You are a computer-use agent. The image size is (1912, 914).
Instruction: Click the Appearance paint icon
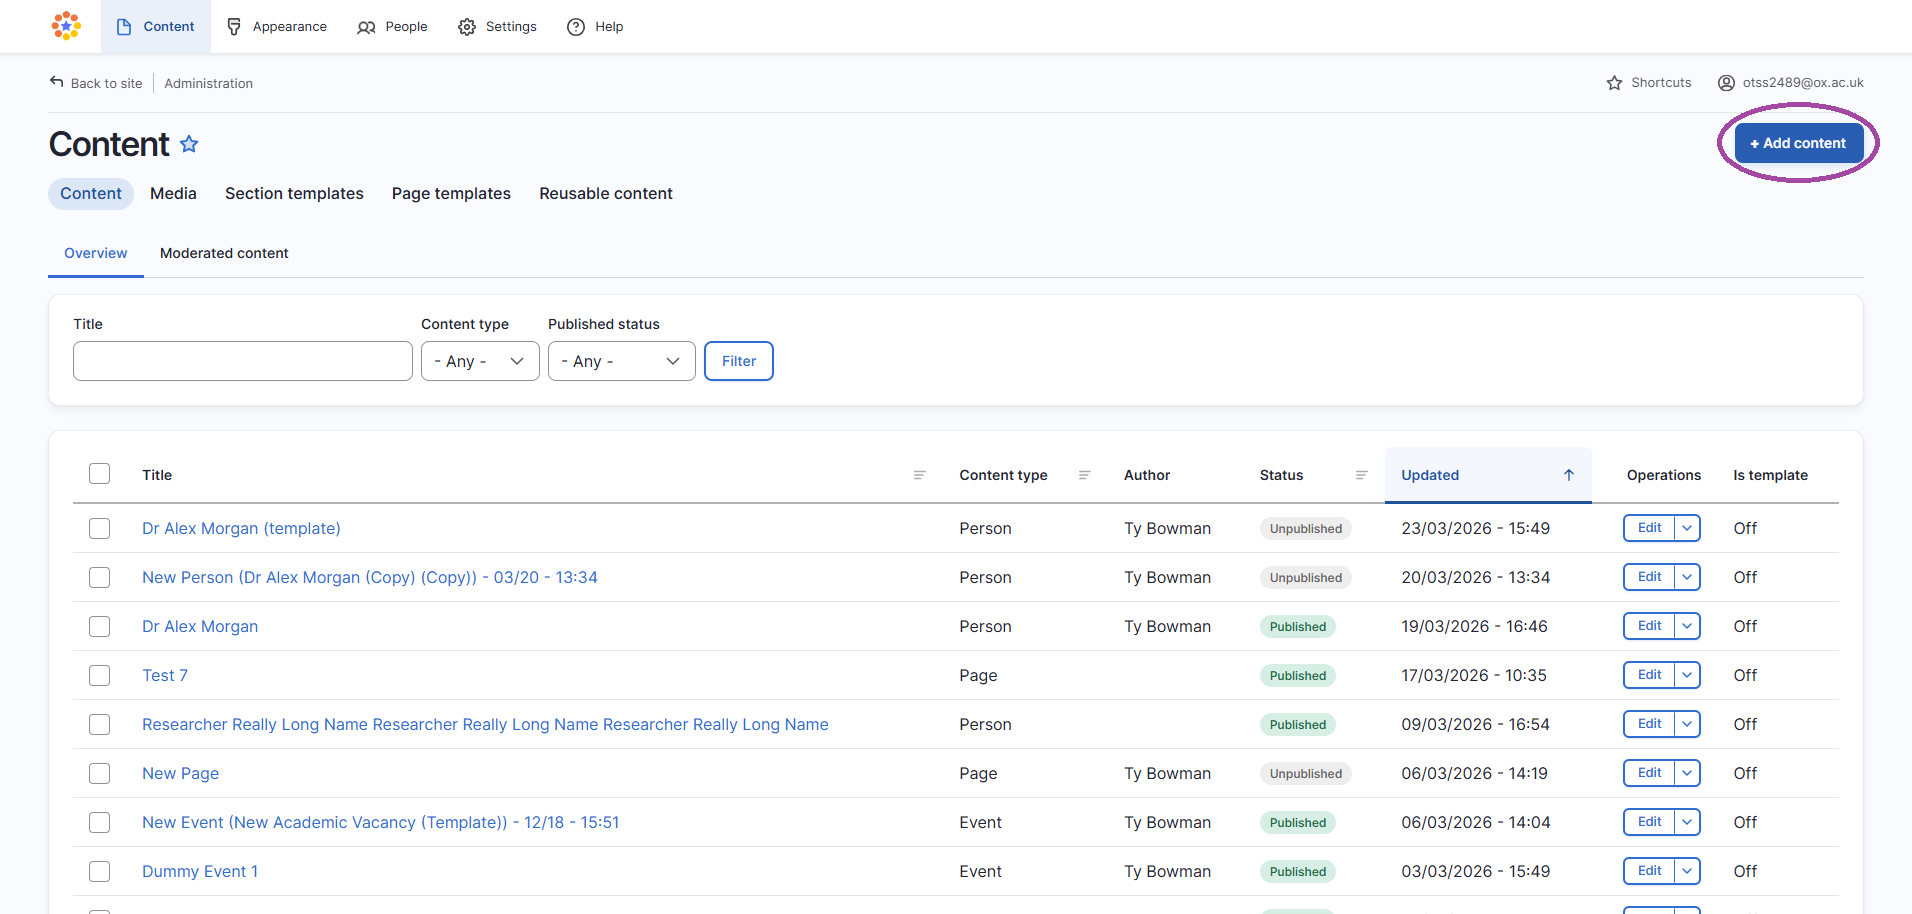pyautogui.click(x=233, y=26)
